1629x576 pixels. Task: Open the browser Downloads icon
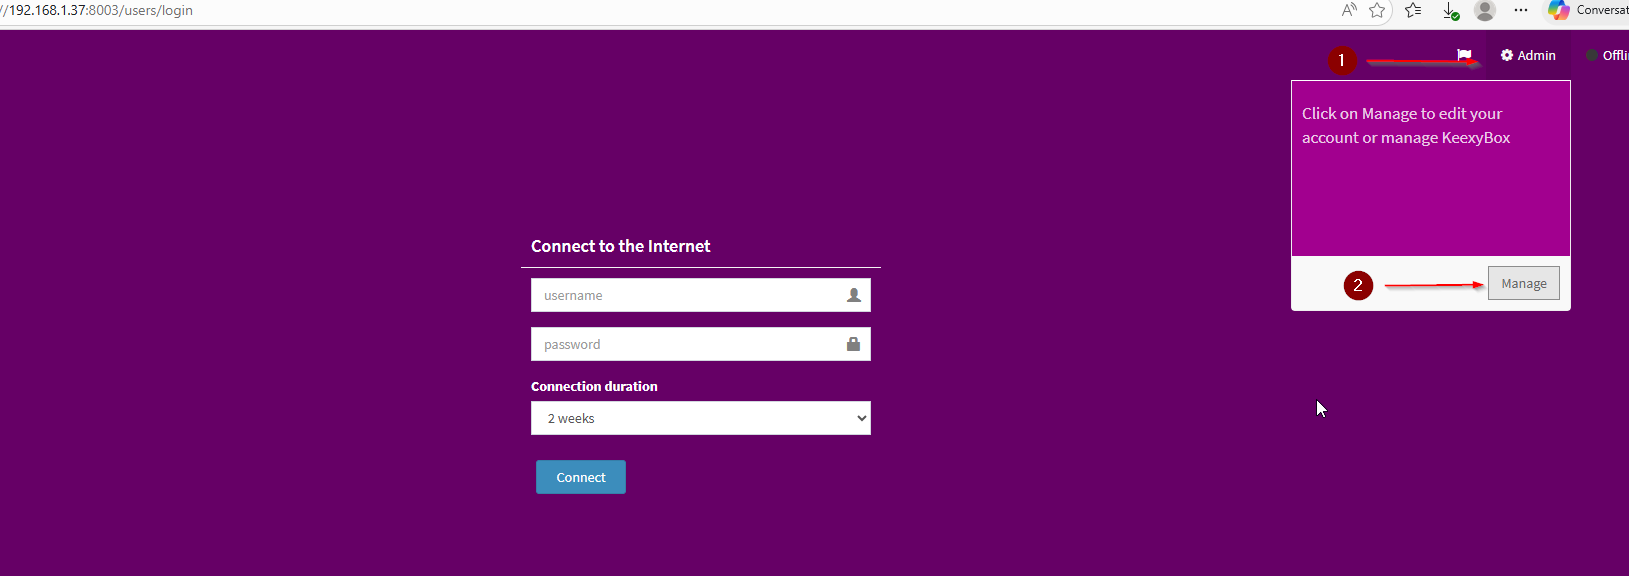(1450, 11)
